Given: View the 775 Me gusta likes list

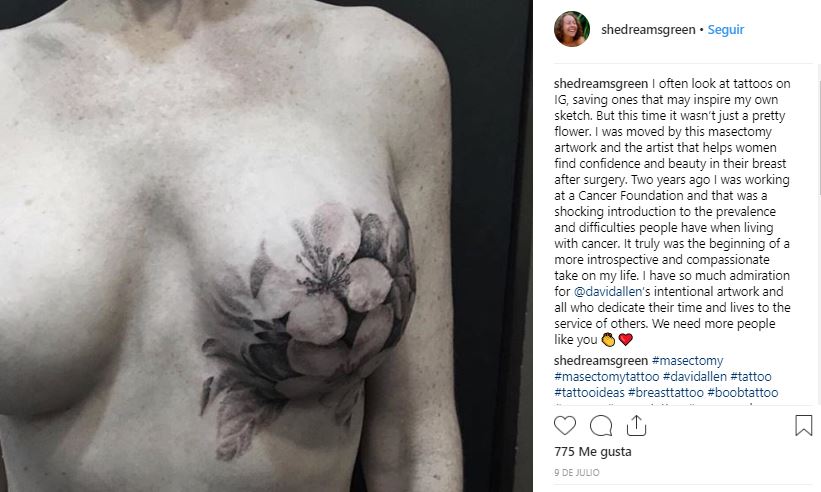Looking at the screenshot, I should pos(593,452).
